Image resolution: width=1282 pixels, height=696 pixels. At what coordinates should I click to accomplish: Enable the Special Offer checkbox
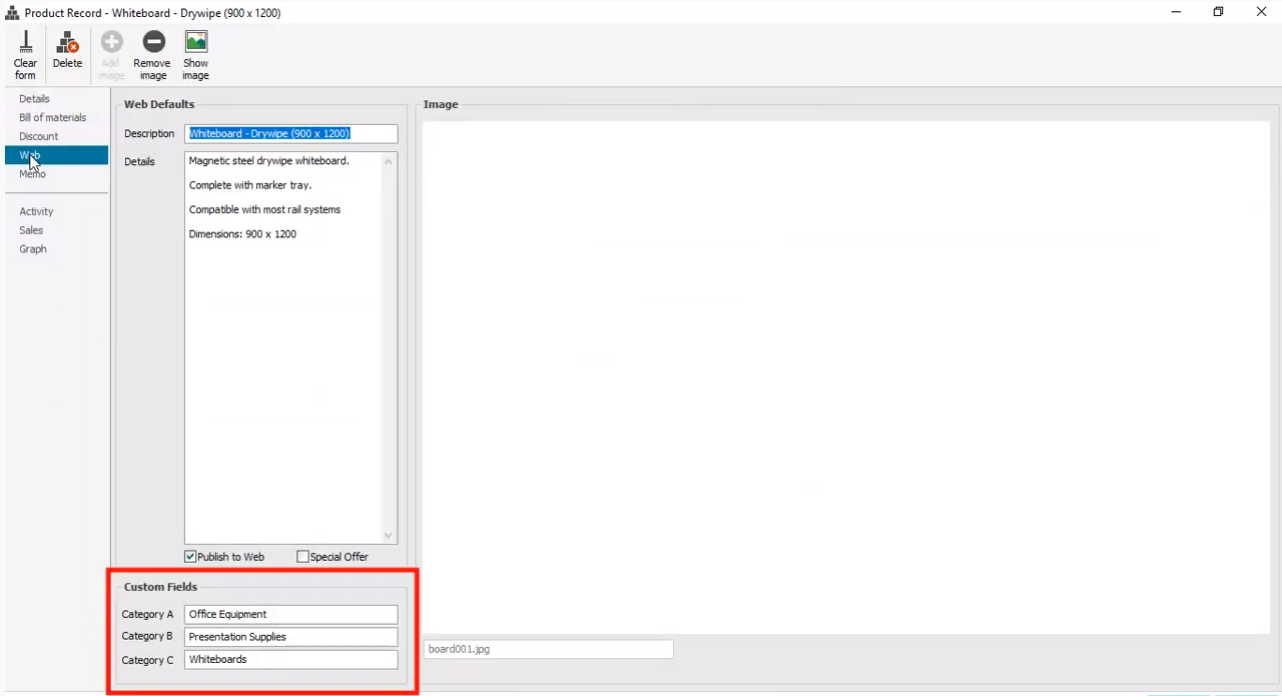click(x=303, y=557)
